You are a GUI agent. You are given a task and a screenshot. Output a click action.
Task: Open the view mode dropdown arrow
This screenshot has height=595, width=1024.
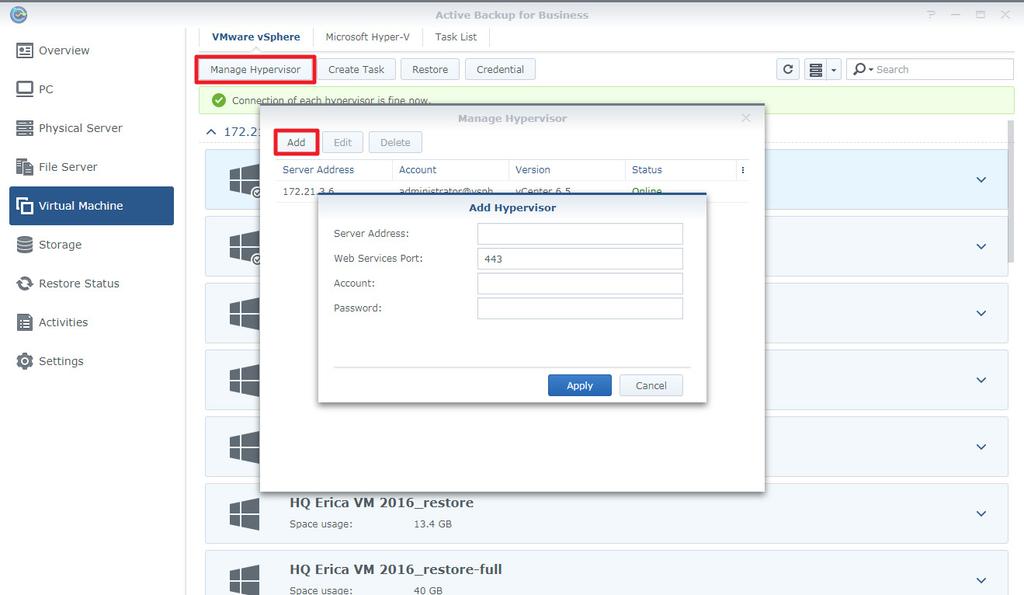tap(834, 69)
